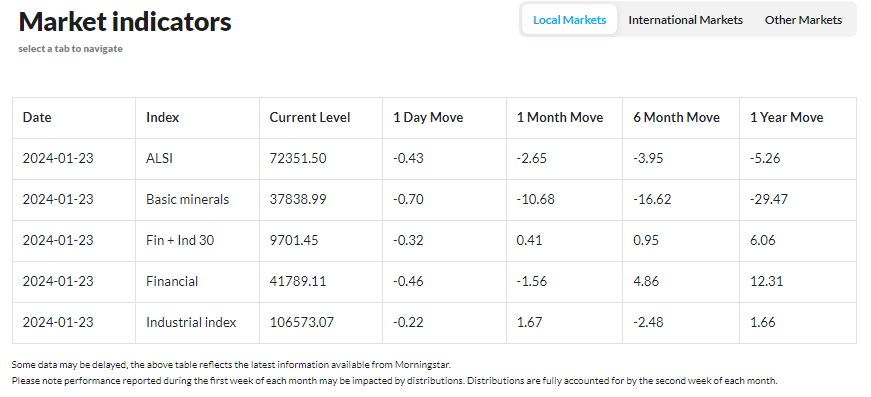
Task: Click the 1 Year Move header
Action: [x=787, y=118]
